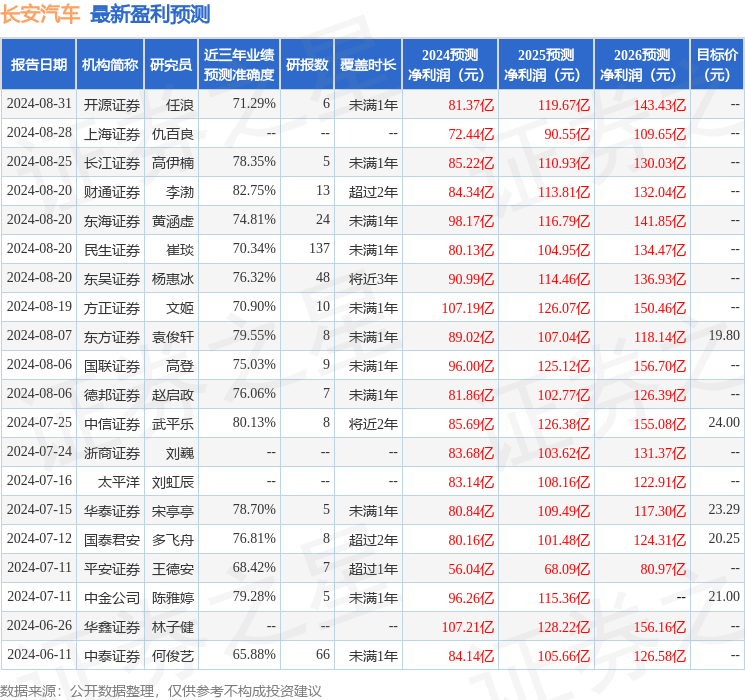The image size is (745, 700).
Task: Click the 机构简称 column header
Action: click(x=110, y=65)
